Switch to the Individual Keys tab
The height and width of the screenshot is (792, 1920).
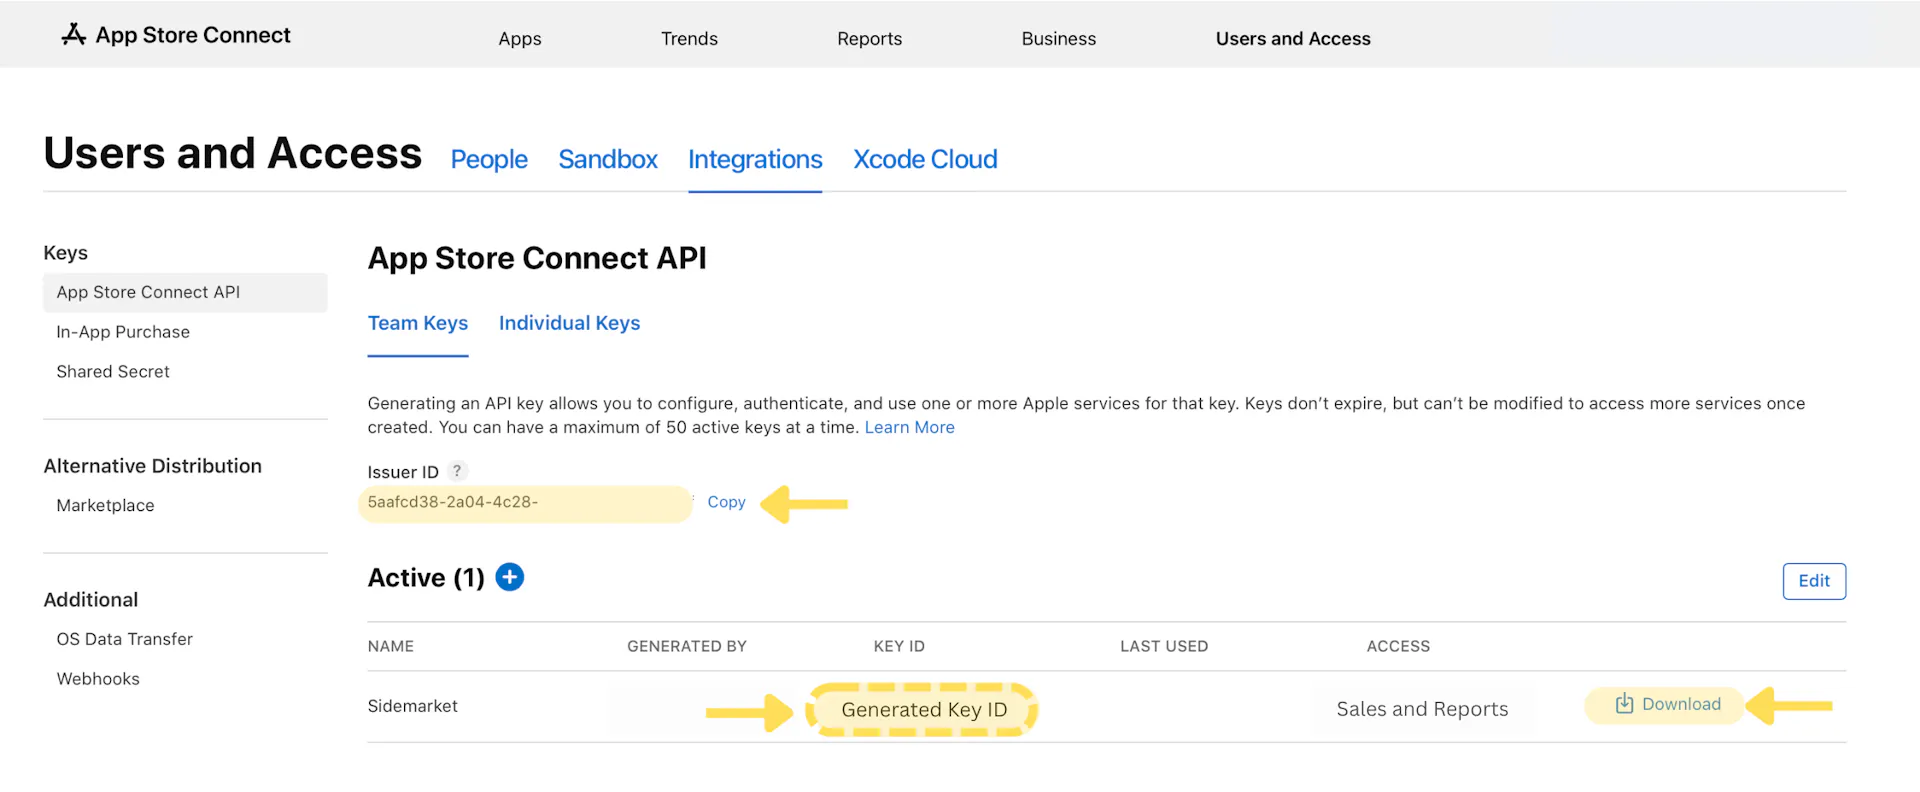click(569, 323)
